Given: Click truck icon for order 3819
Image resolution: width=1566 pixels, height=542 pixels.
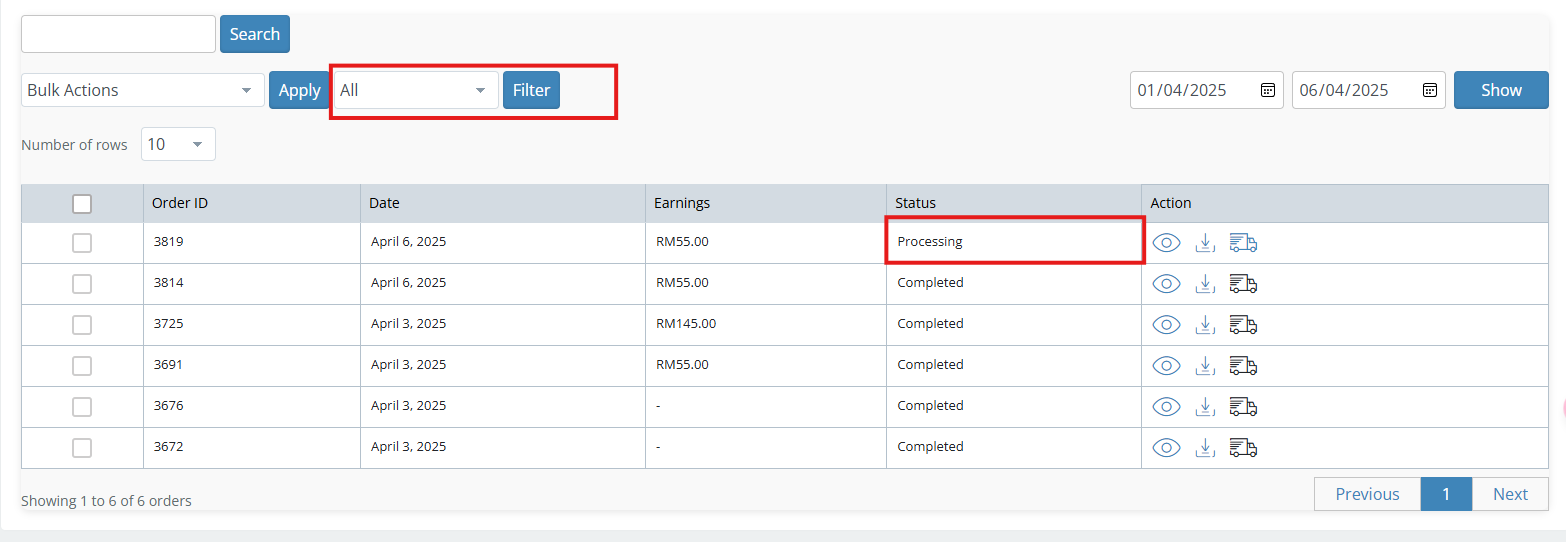Looking at the screenshot, I should (1243, 243).
